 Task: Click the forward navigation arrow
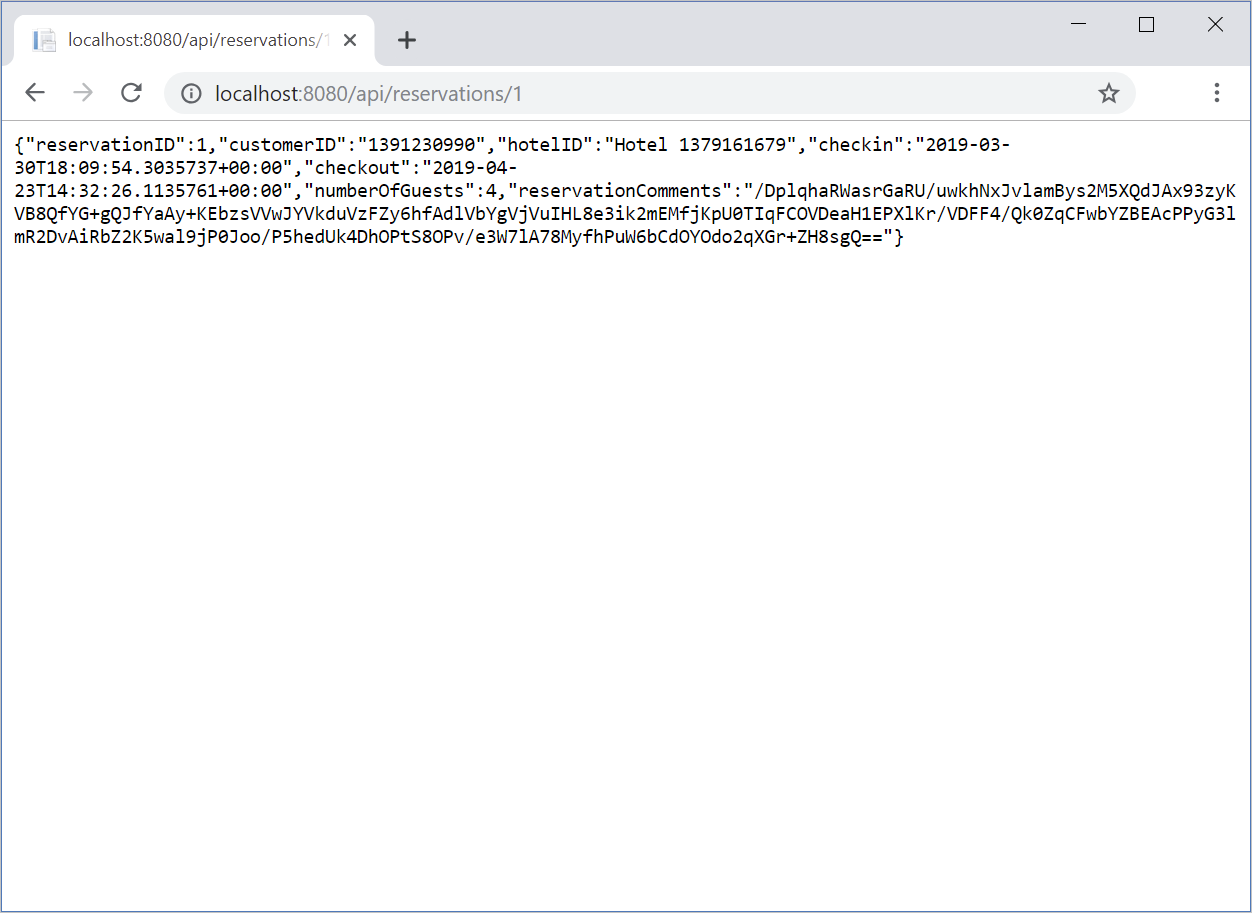[82, 92]
